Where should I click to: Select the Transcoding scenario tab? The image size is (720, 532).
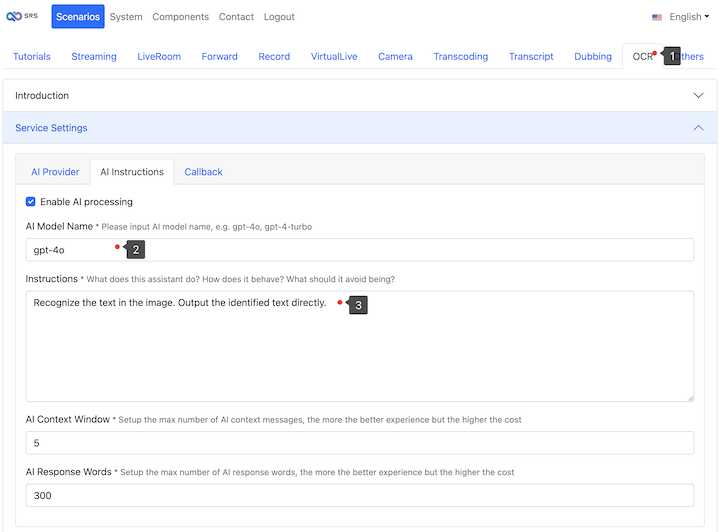tap(460, 57)
